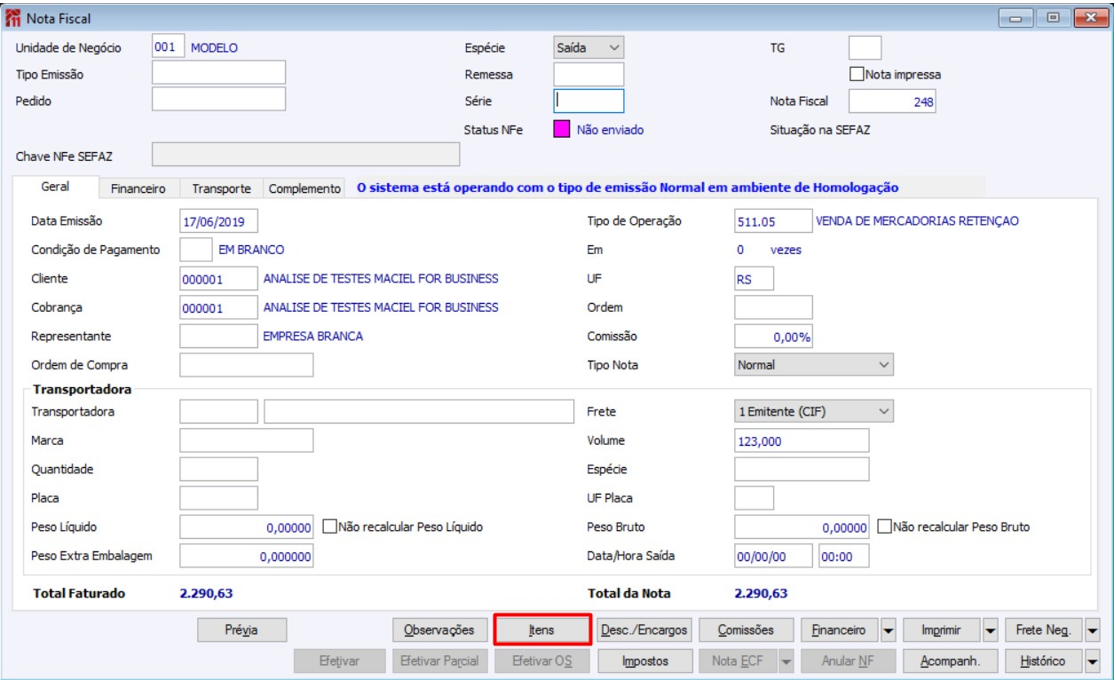Click the Transportadora code field
This screenshot has height=680, width=1116.
(219, 412)
